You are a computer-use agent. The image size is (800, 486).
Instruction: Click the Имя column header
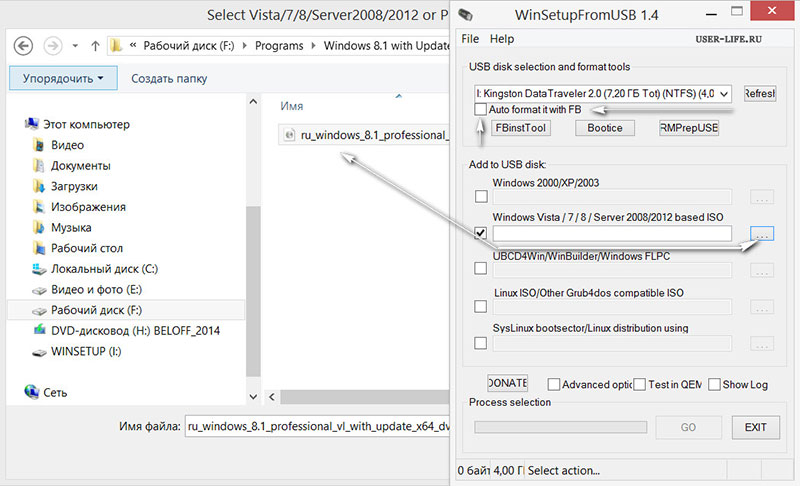click(291, 106)
